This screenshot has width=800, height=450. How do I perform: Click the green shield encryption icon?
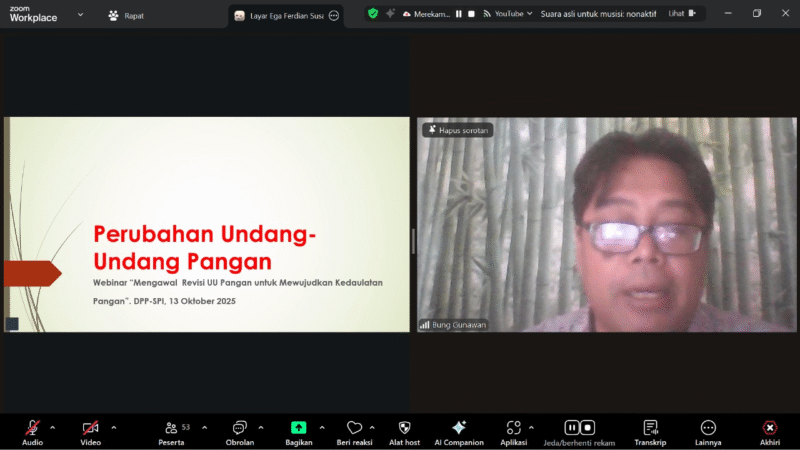tap(373, 14)
